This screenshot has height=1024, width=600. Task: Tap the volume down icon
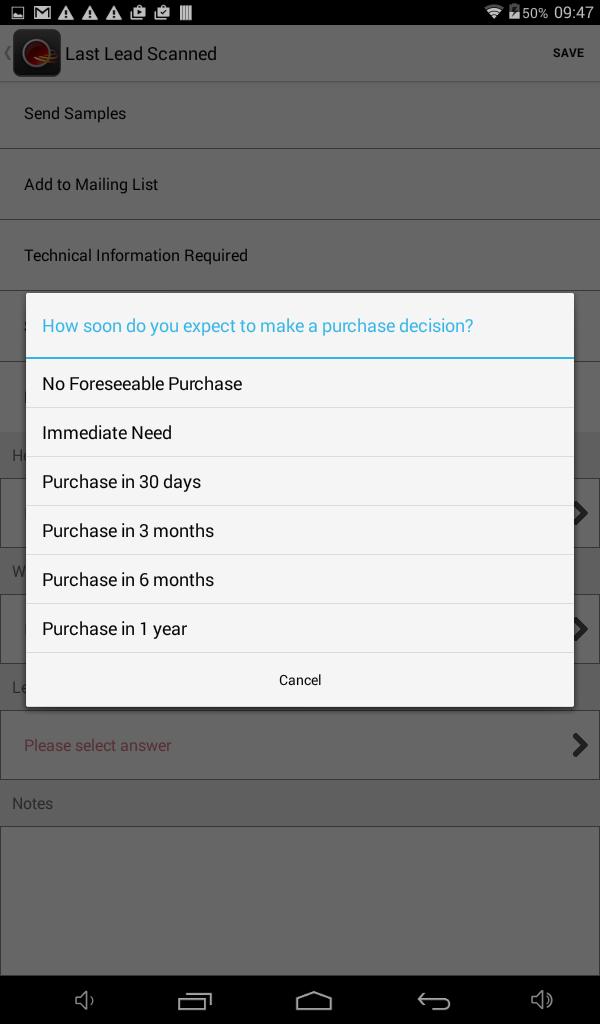click(x=85, y=1000)
